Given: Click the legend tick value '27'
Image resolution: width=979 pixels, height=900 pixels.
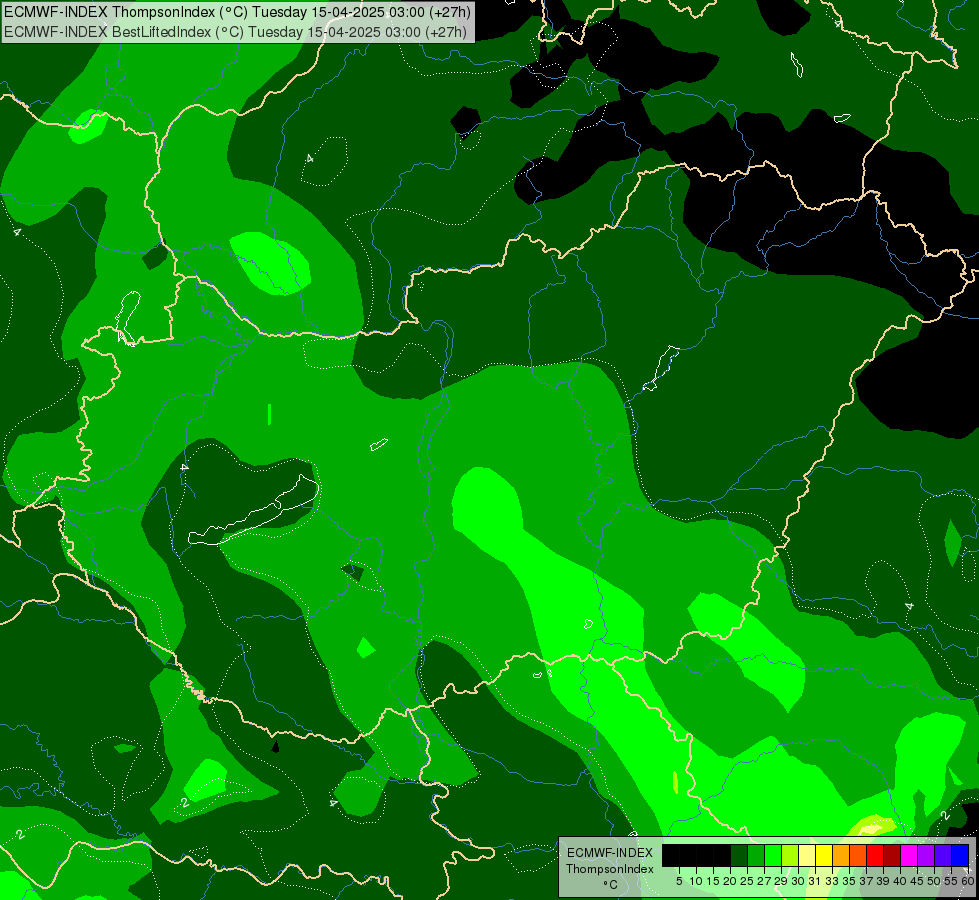Looking at the screenshot, I should pos(764,881).
